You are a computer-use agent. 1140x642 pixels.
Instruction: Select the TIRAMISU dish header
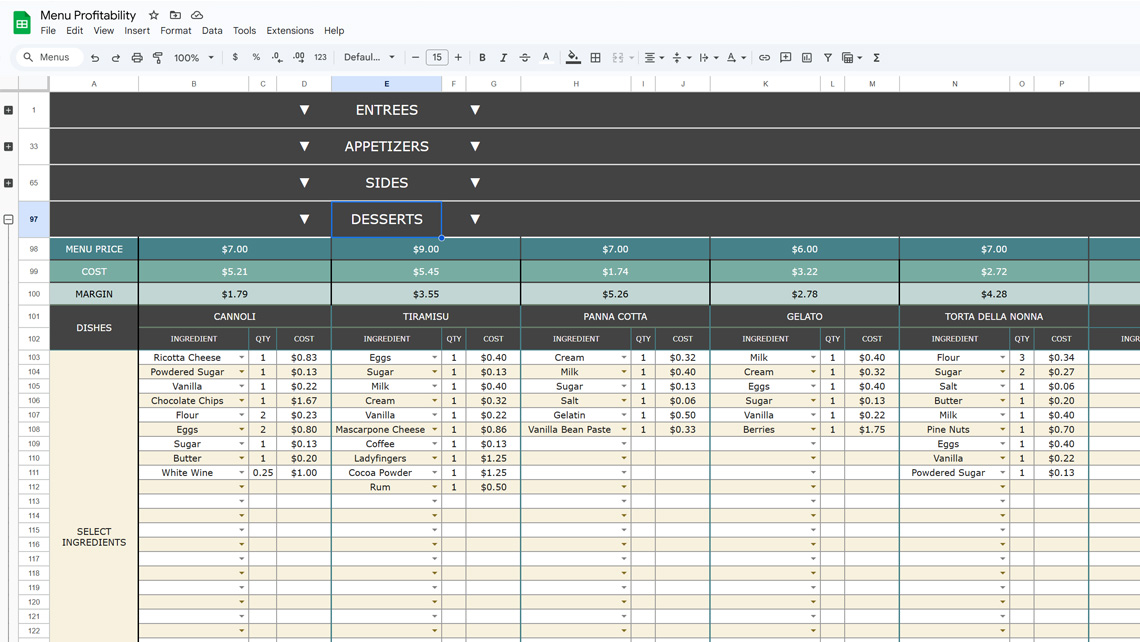tap(426, 316)
